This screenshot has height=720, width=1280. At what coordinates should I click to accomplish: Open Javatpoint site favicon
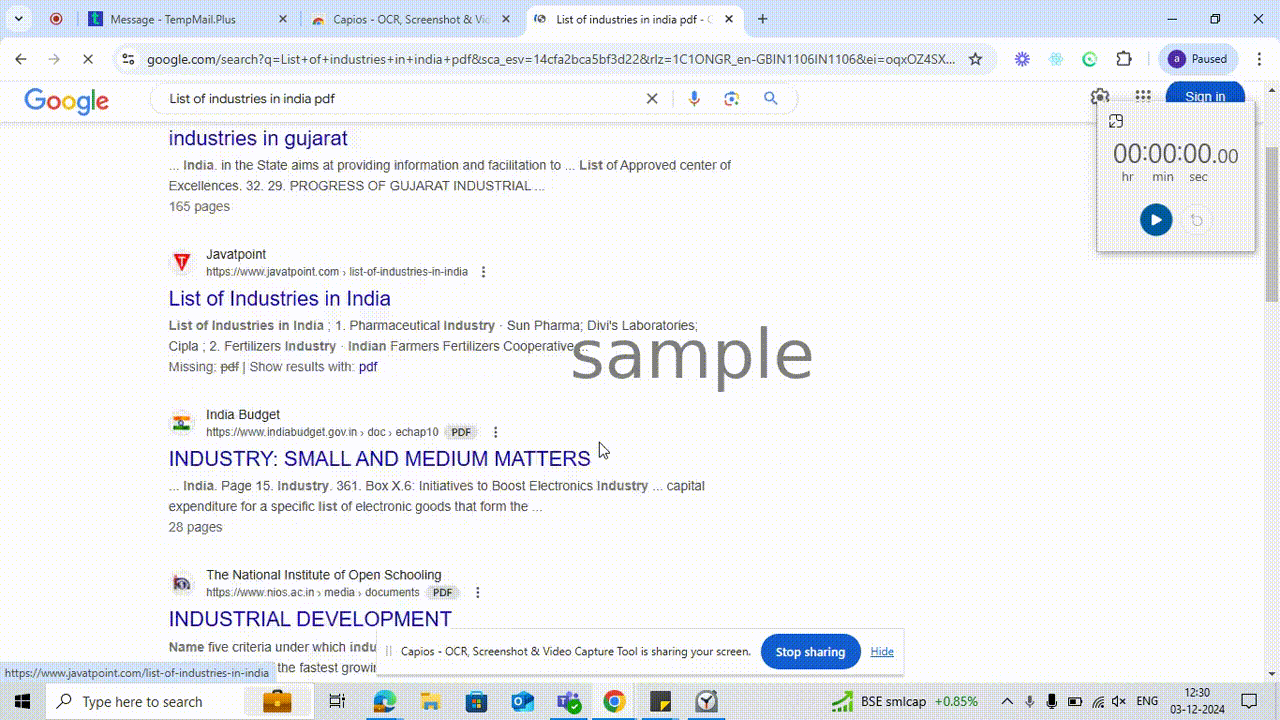pyautogui.click(x=182, y=263)
